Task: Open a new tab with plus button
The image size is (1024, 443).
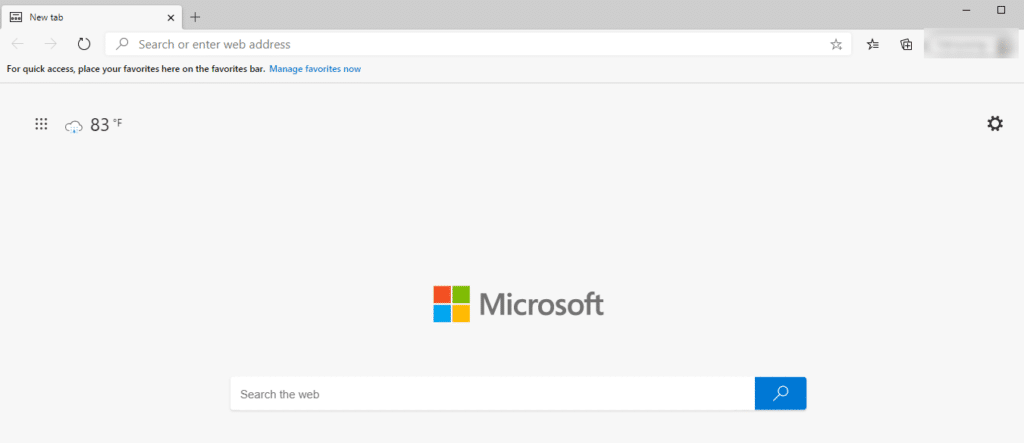Action: coord(195,17)
